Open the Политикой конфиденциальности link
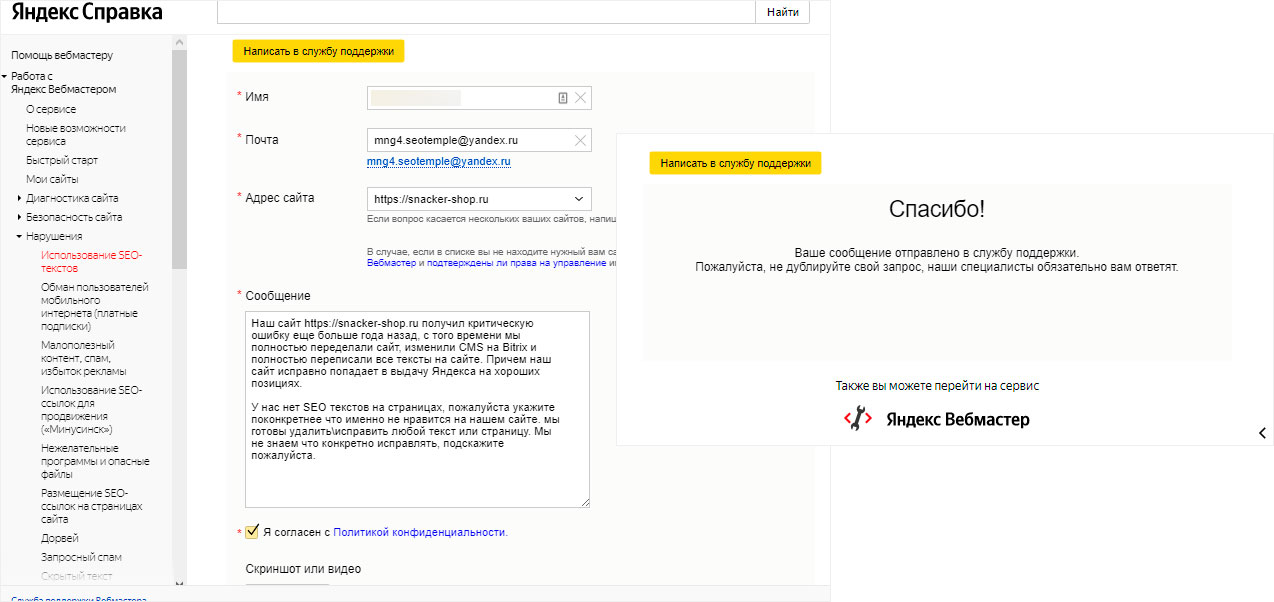Viewport: 1274px width, 602px height. (419, 532)
